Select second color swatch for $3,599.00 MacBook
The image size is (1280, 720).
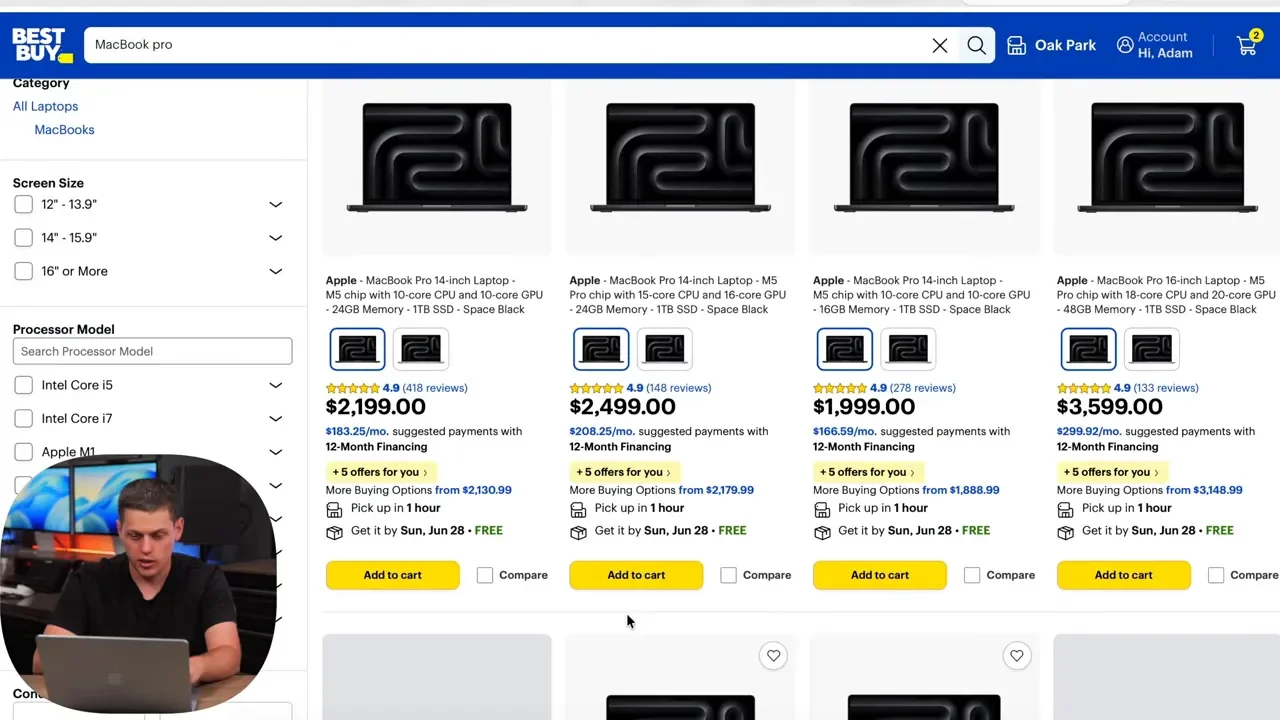click(1152, 349)
